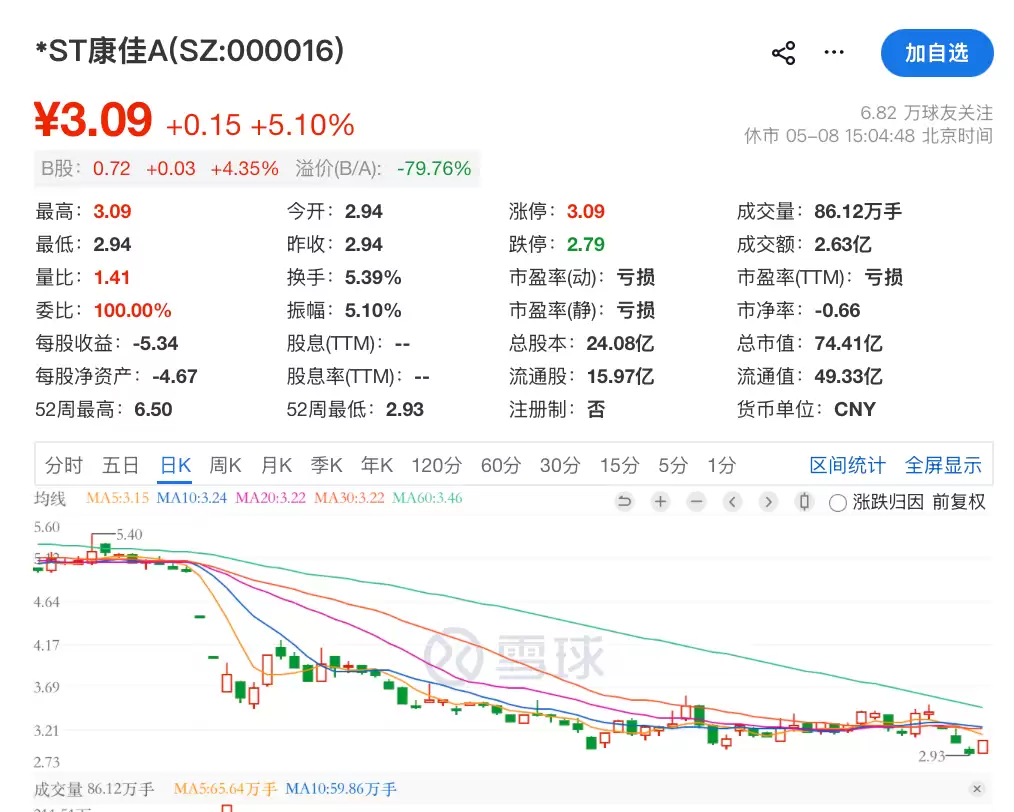Viewport: 1014px width, 812px height.
Task: Click the MA30:3.22 indicator label
Action: pos(349,498)
